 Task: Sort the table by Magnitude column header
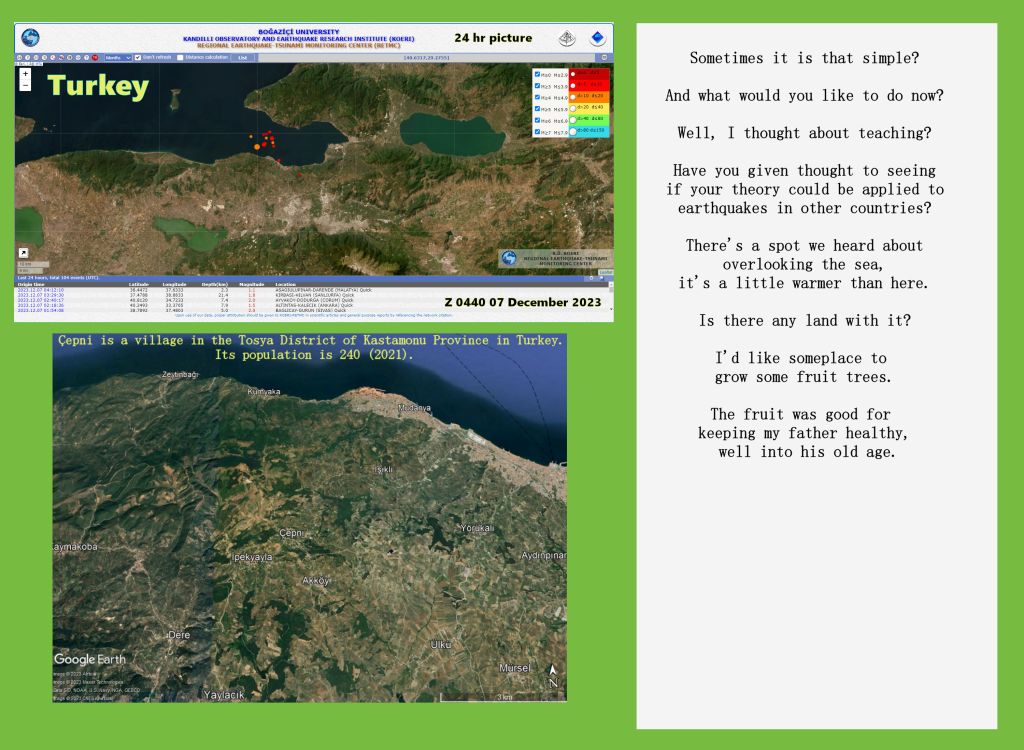pyautogui.click(x=250, y=285)
